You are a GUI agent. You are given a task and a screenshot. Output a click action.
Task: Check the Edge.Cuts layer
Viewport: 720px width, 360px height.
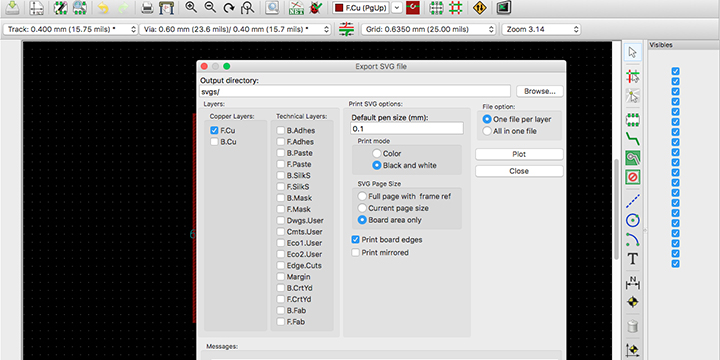(281, 265)
